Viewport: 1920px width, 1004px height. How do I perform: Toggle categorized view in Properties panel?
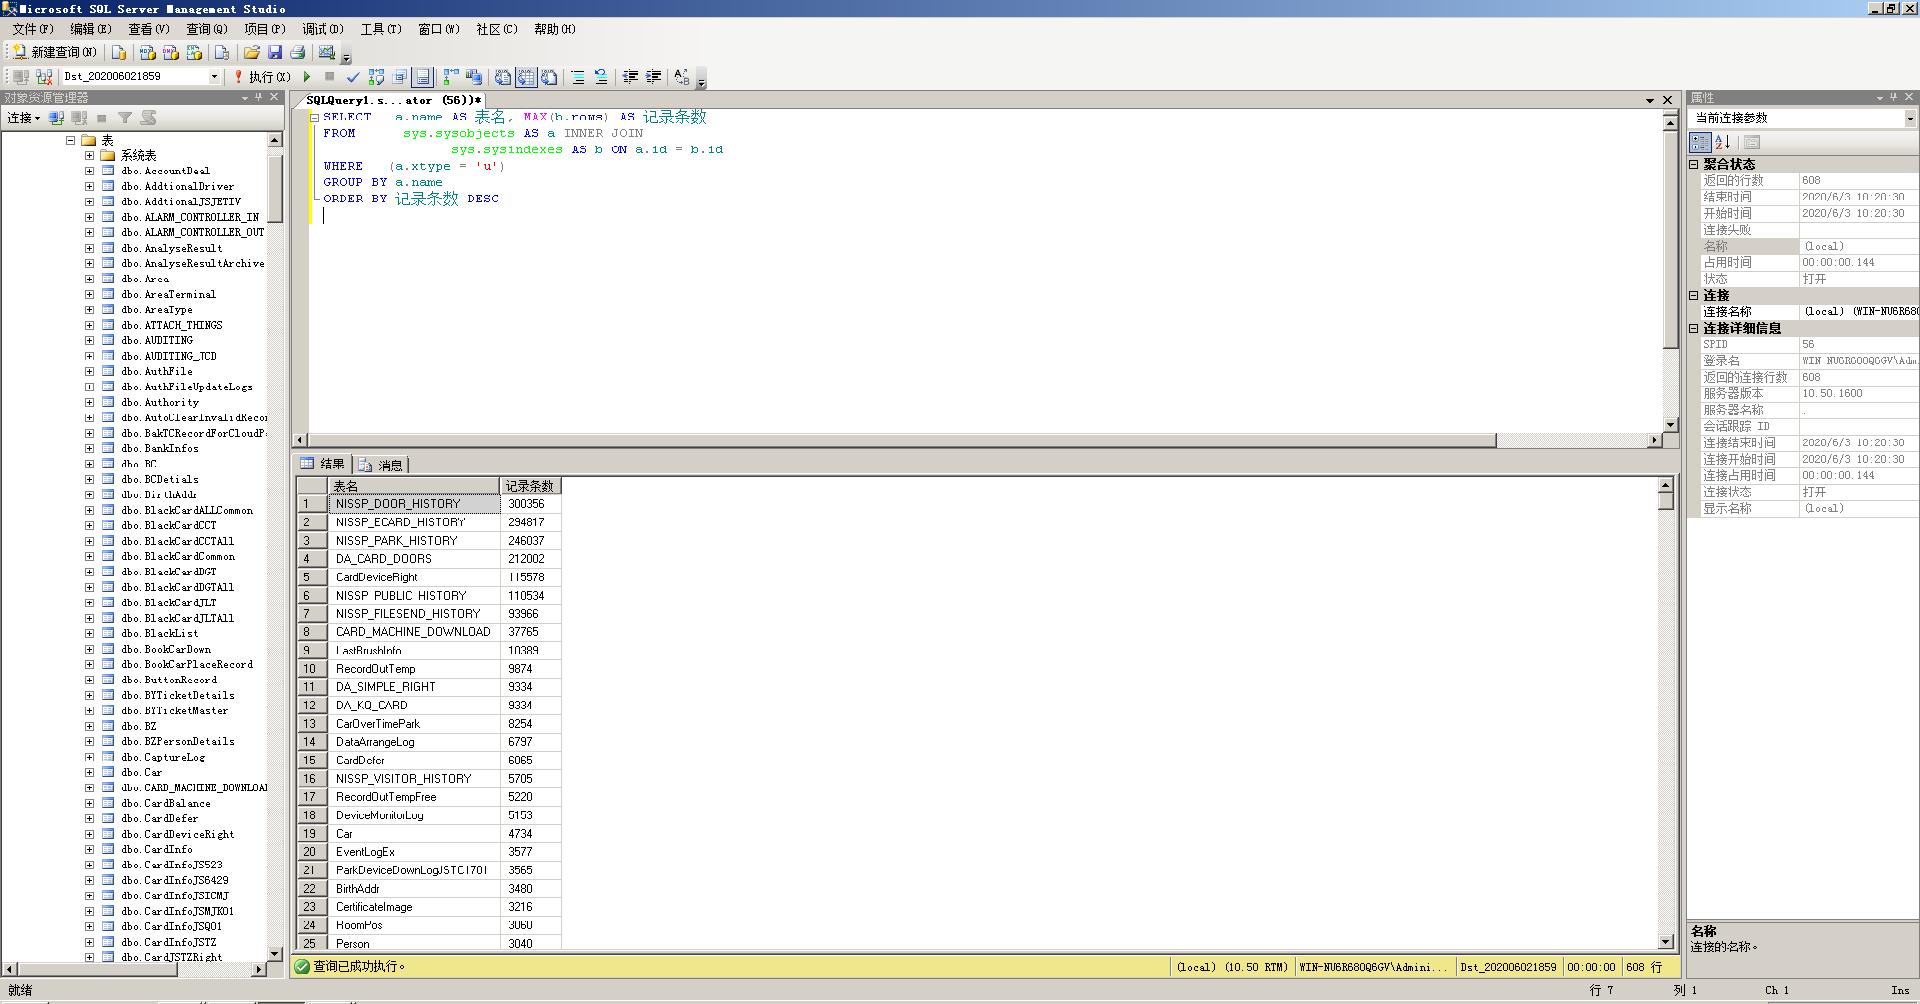[1700, 142]
